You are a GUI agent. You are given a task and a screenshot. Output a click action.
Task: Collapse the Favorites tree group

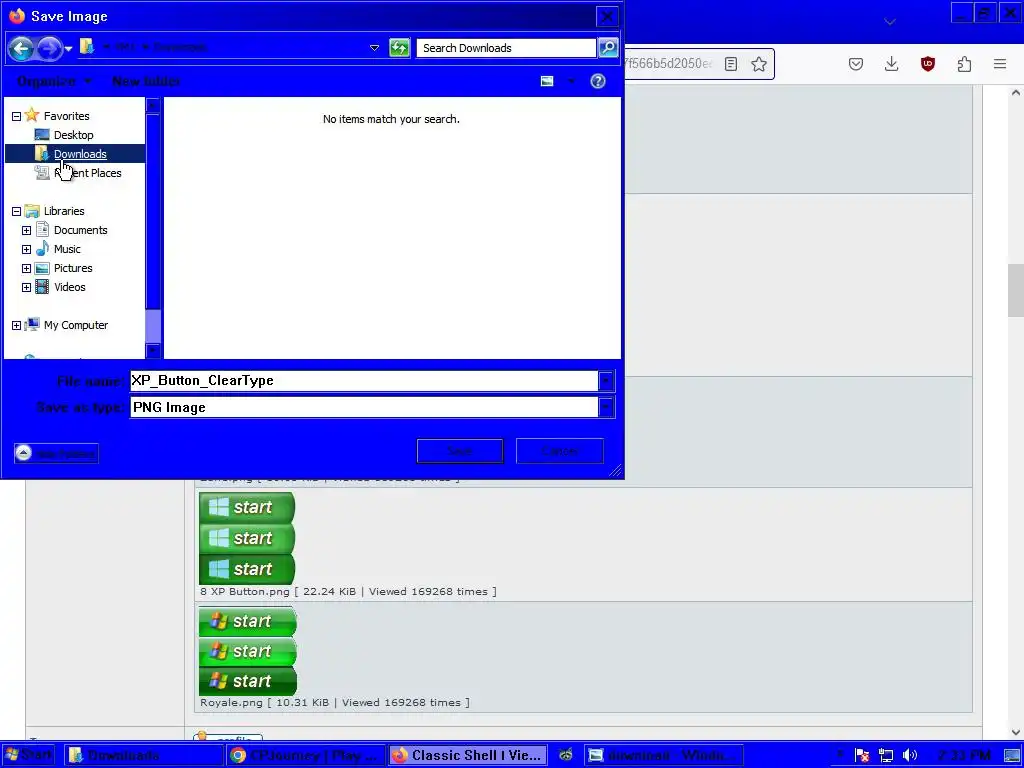pos(16,116)
